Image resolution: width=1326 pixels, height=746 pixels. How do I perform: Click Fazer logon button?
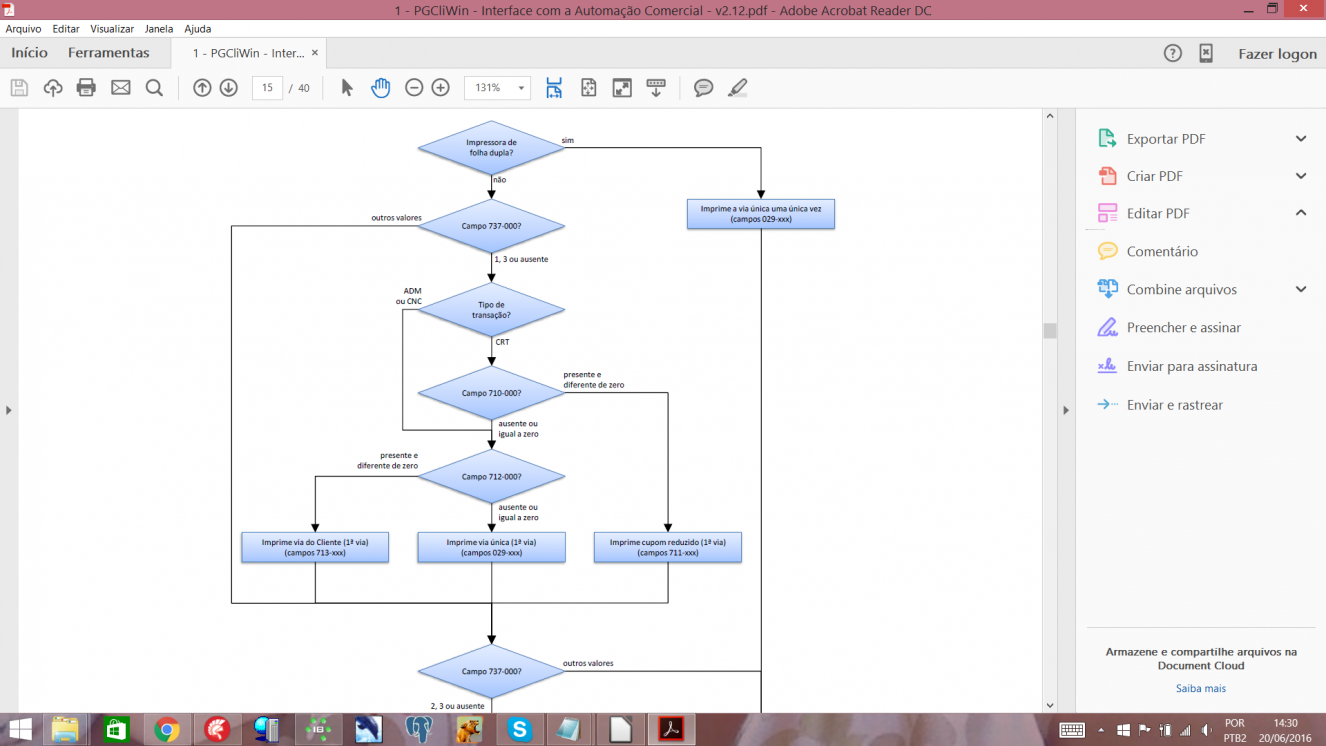[x=1277, y=54]
